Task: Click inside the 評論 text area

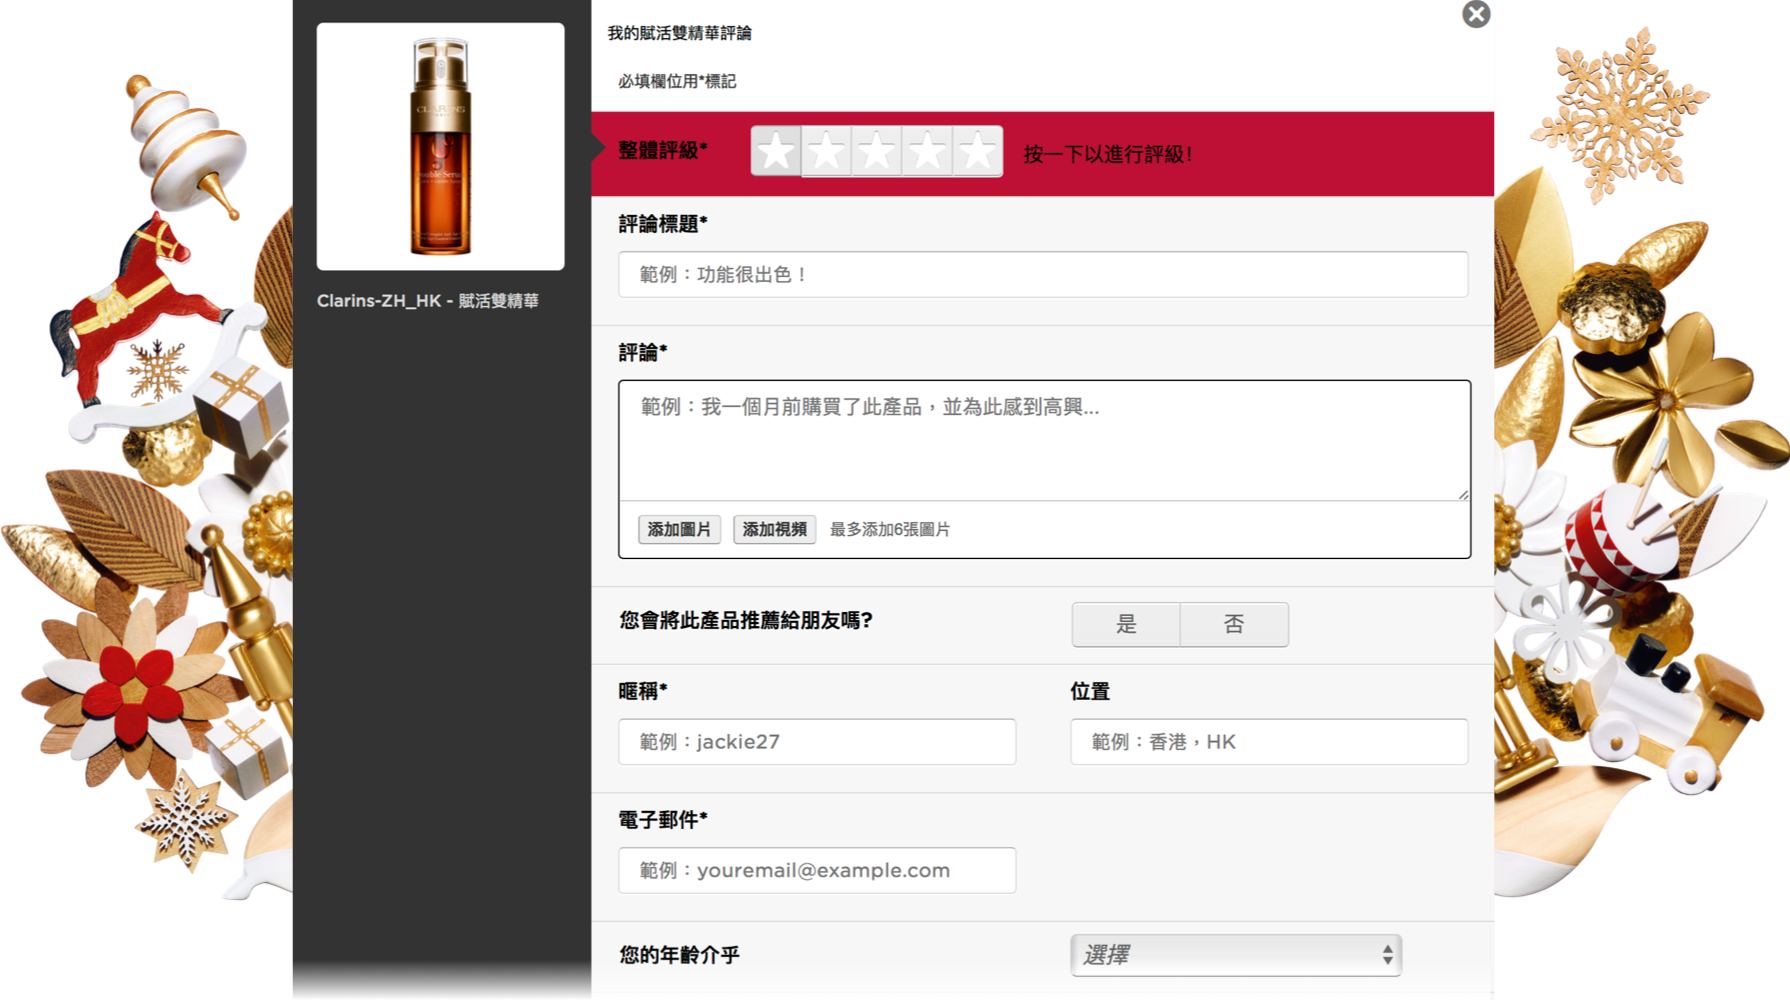Action: click(1043, 440)
